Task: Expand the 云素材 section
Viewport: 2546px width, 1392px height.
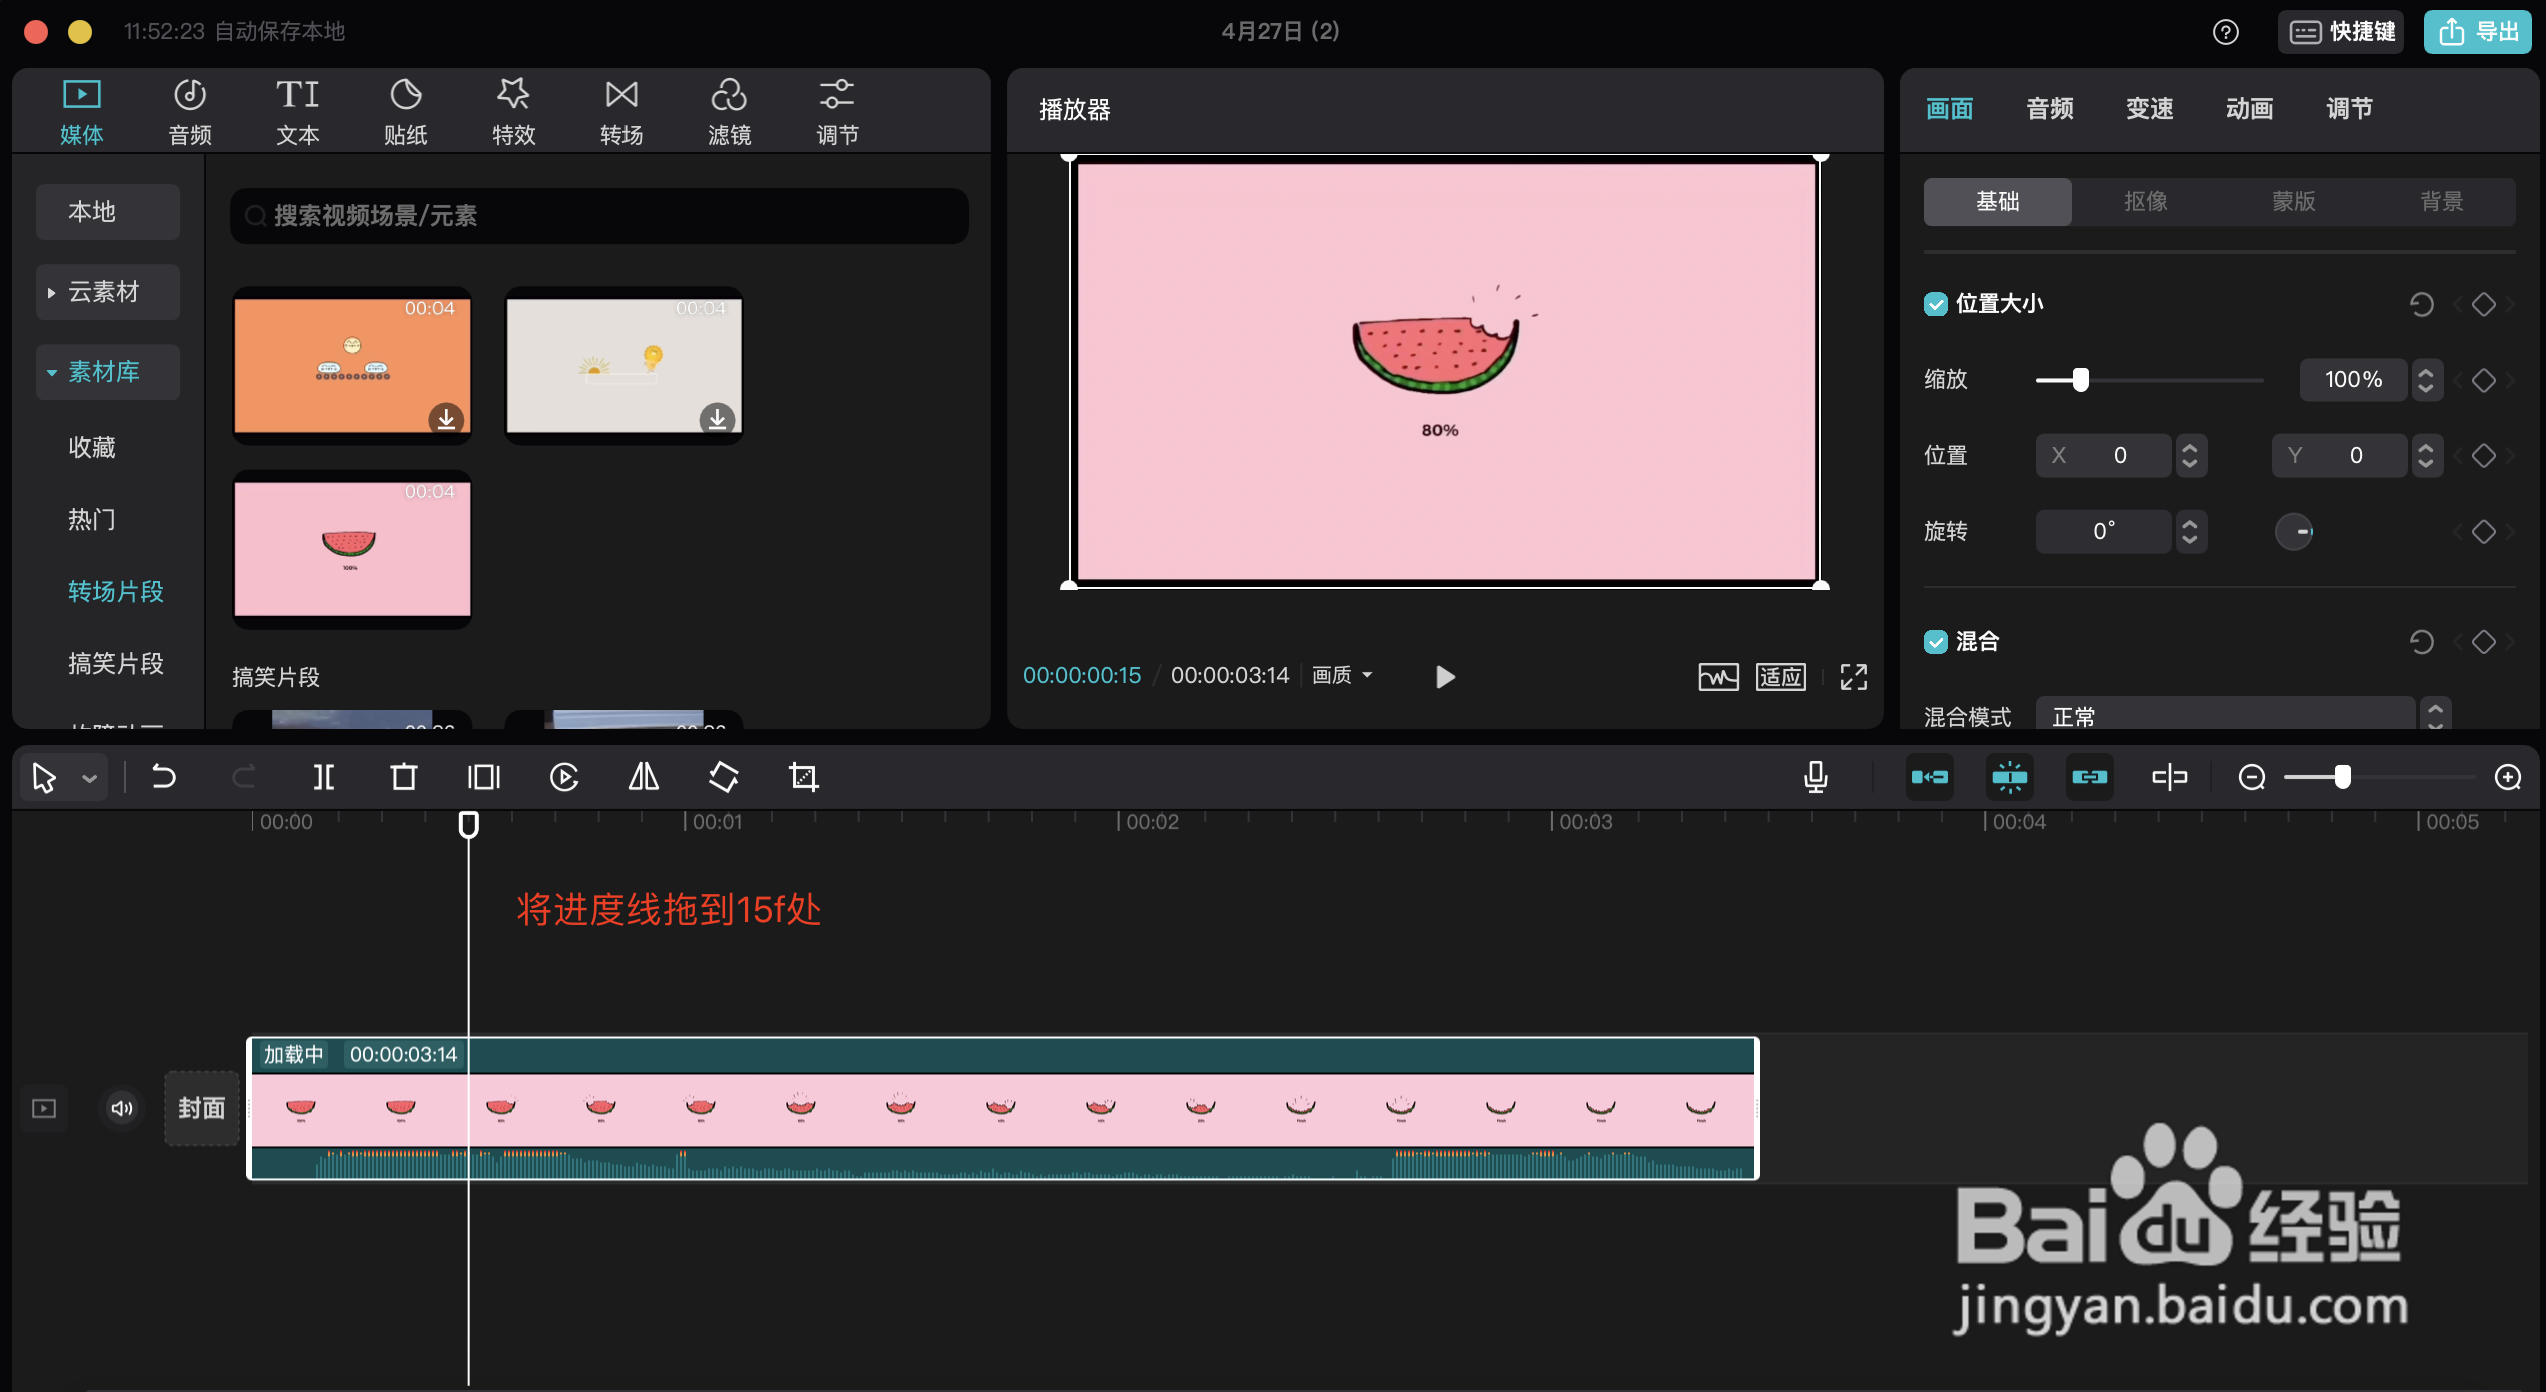Action: 108,292
